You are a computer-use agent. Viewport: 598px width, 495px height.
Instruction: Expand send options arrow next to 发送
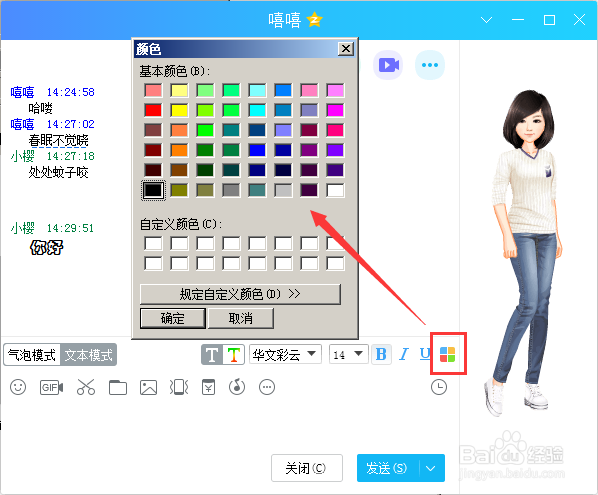[x=431, y=468]
